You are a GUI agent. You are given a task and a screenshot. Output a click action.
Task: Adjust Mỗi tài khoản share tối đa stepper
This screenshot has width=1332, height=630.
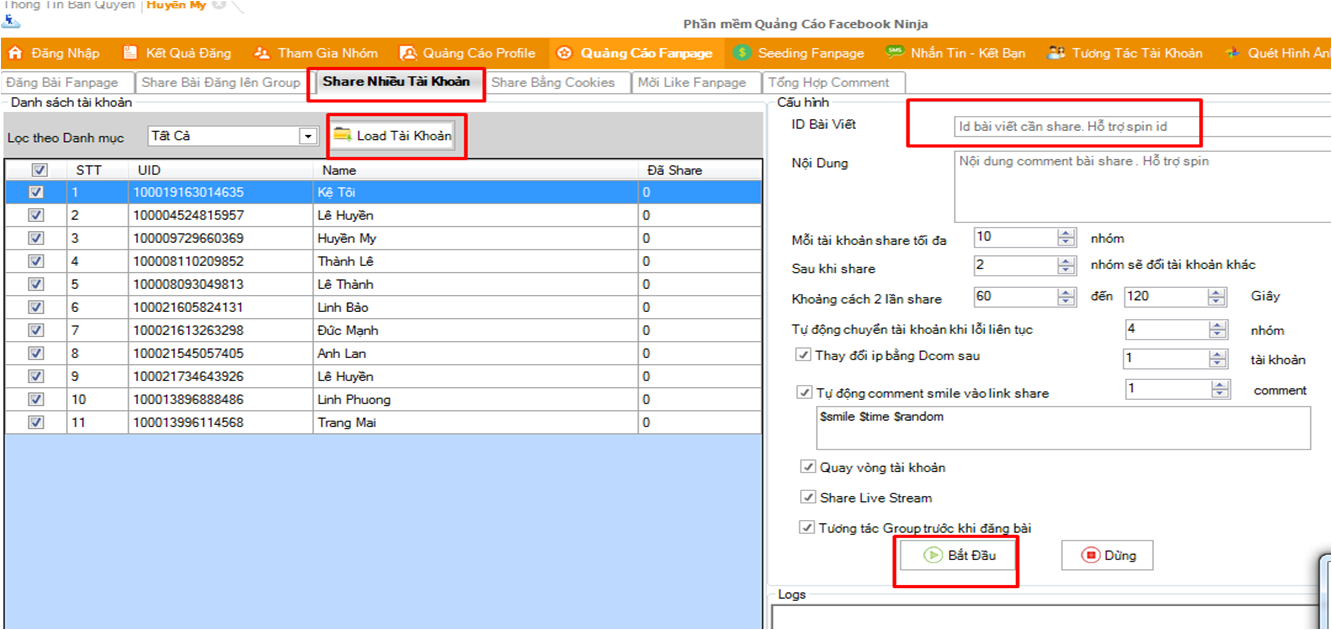coord(1066,238)
